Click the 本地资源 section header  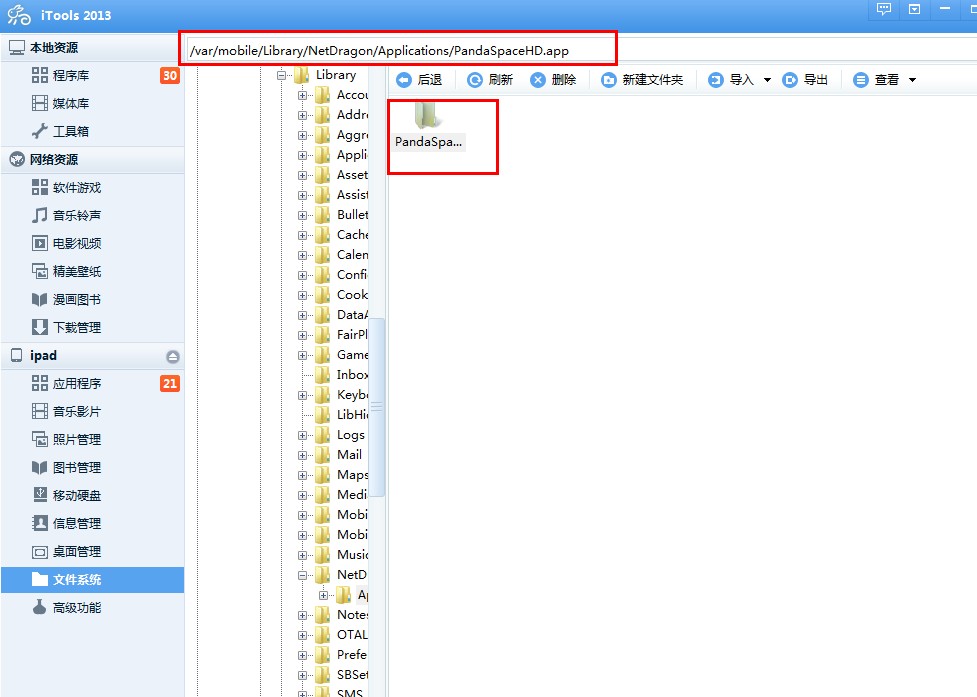(92, 47)
